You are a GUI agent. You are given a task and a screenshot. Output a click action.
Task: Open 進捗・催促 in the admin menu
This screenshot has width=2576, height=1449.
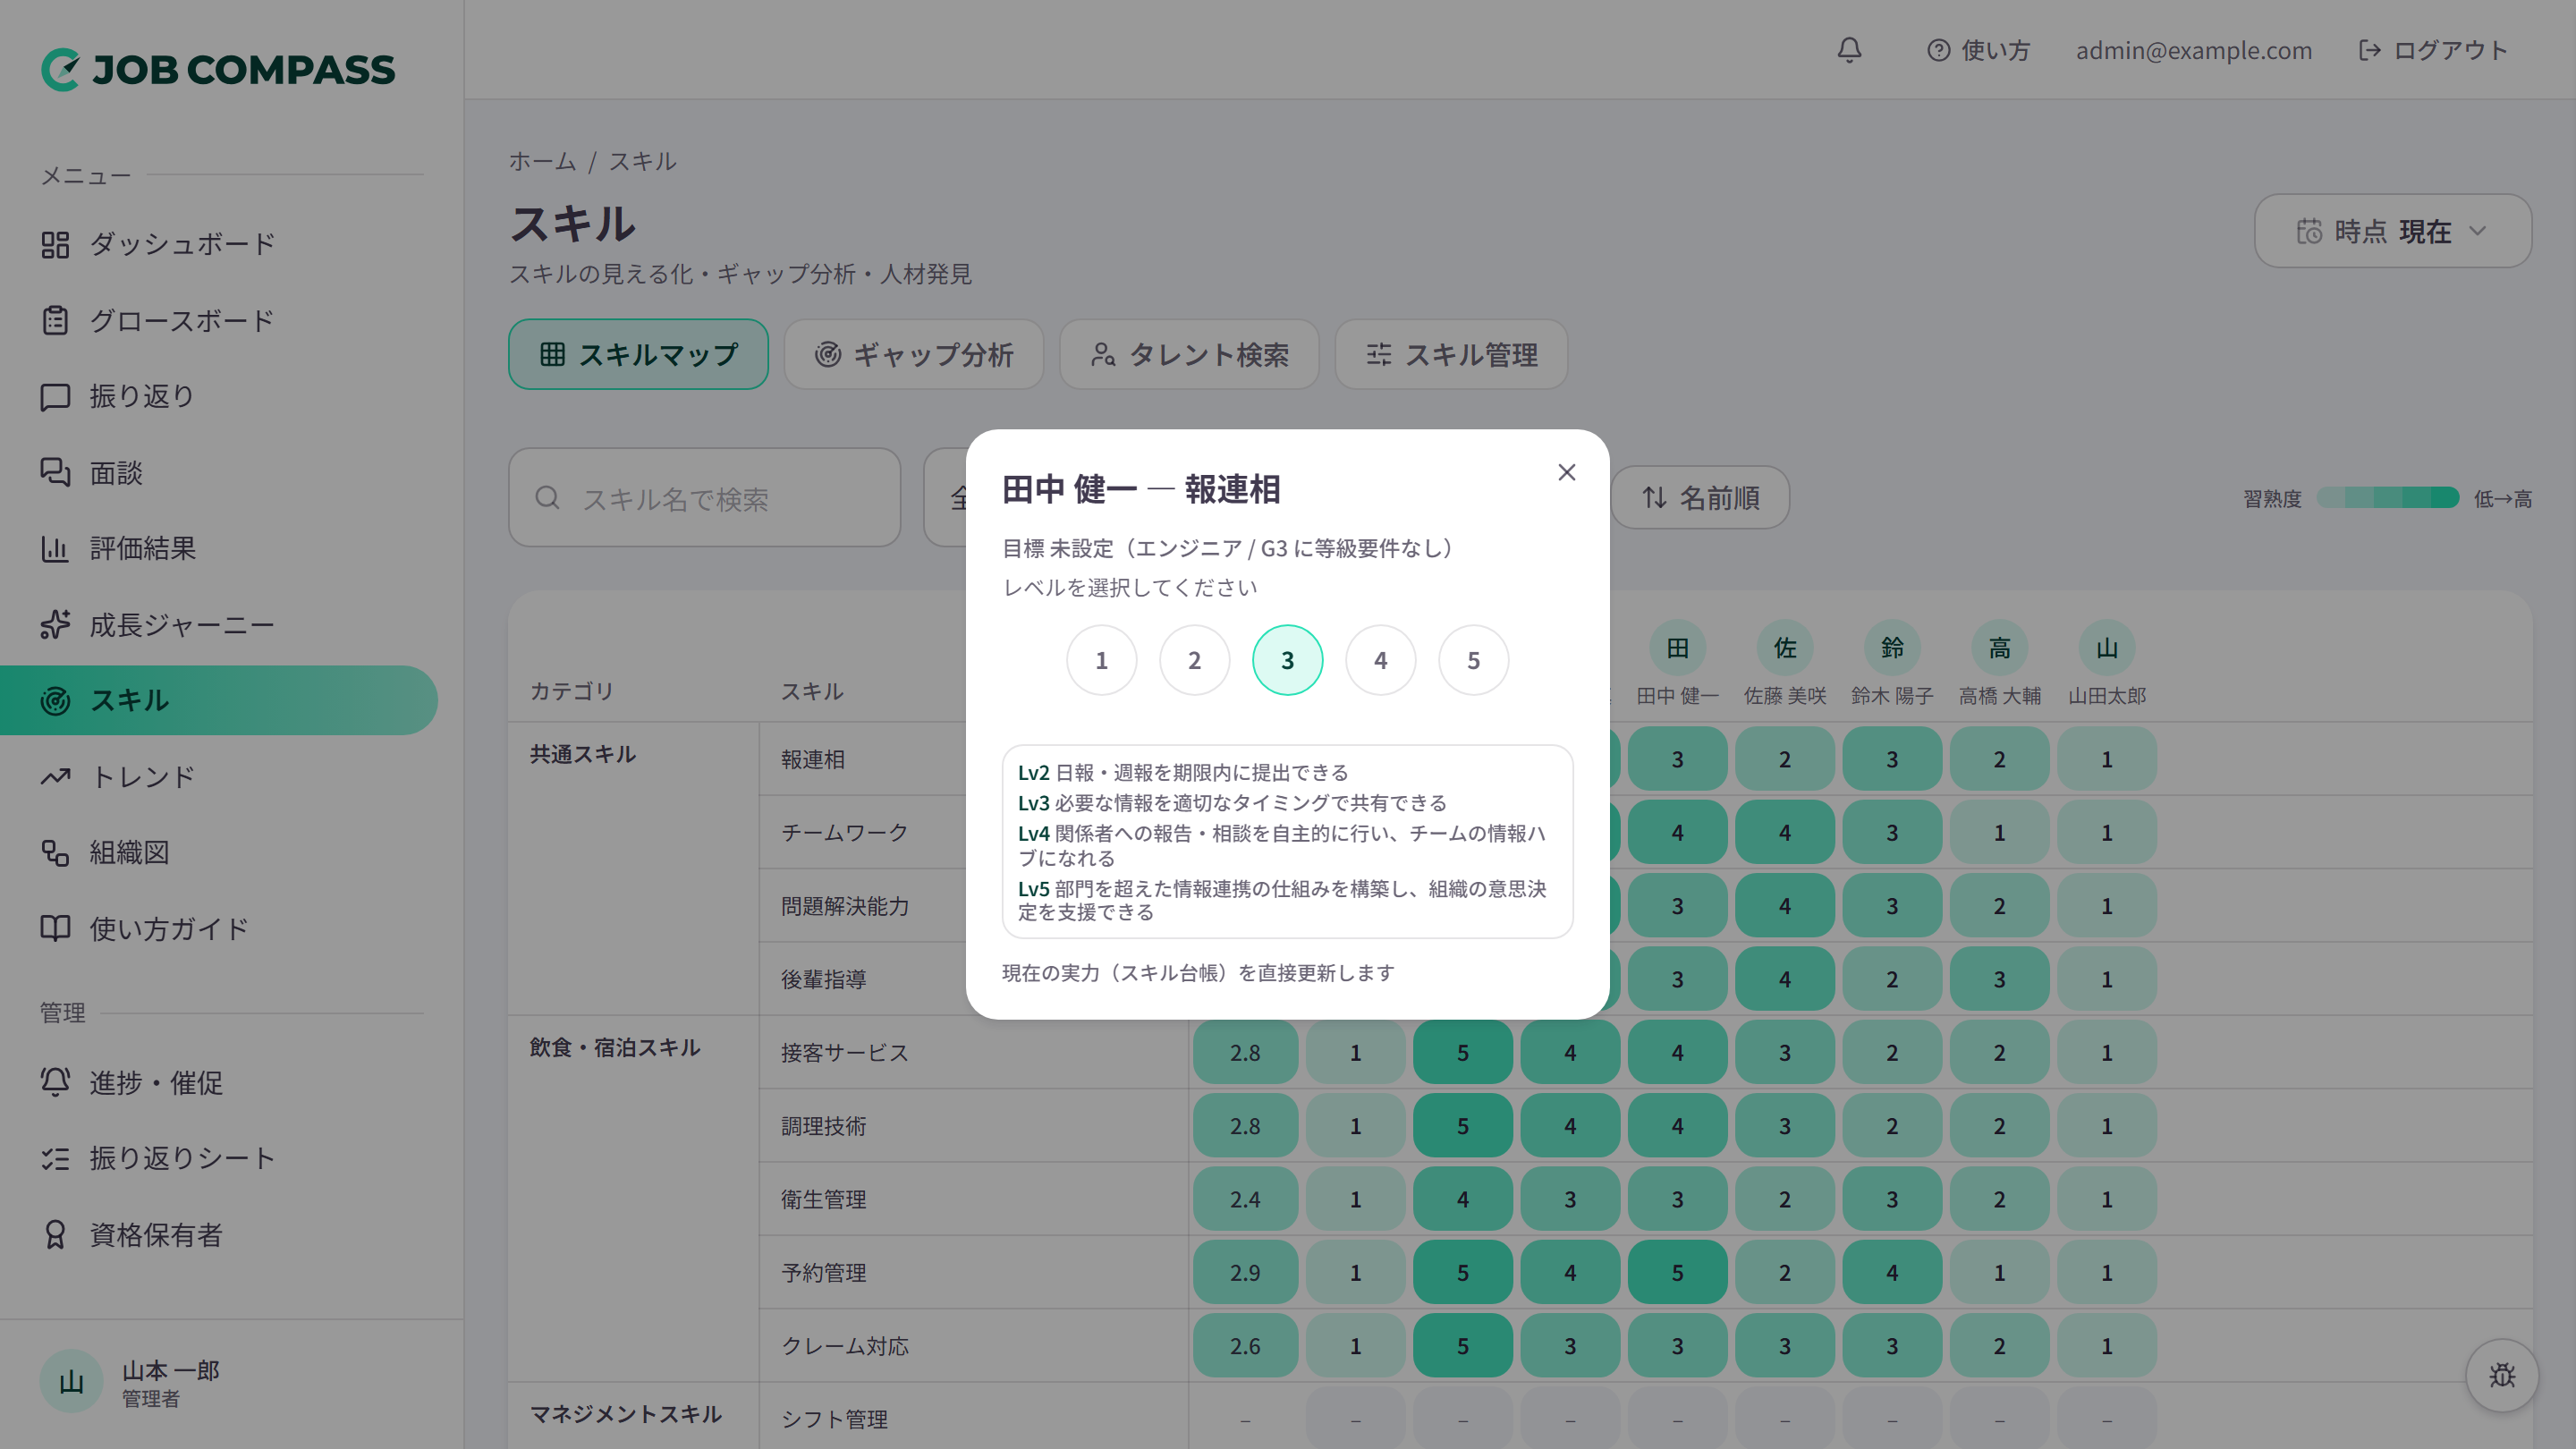pyautogui.click(x=219, y=1082)
